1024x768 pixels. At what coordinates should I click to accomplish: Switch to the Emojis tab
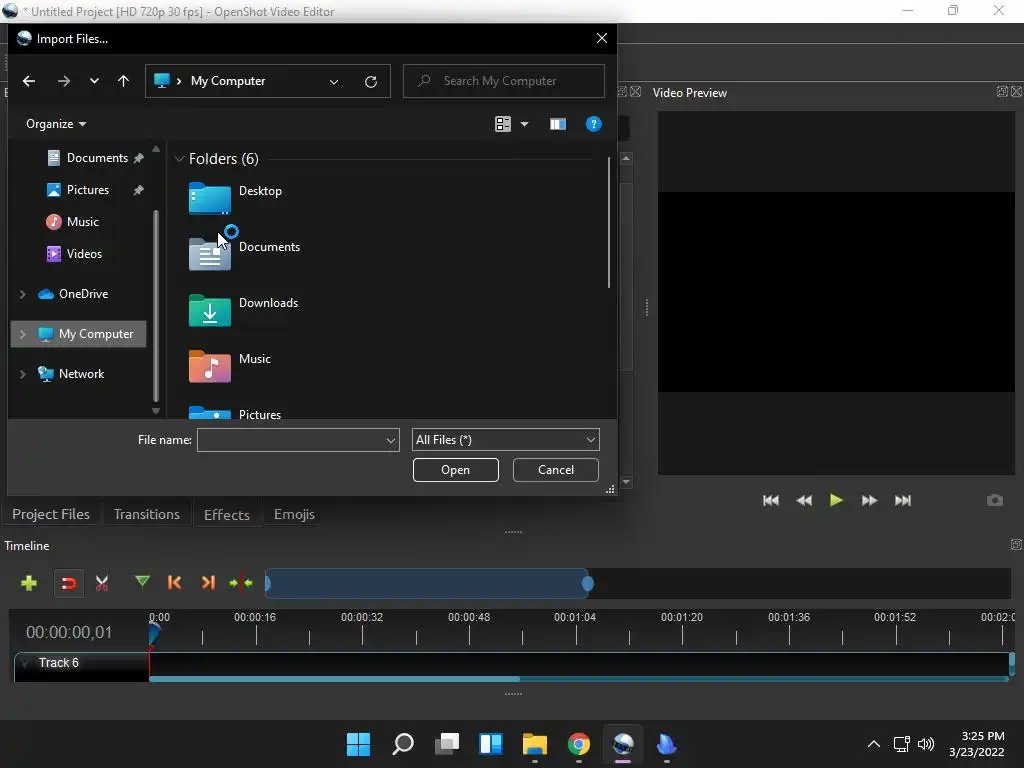coord(294,514)
